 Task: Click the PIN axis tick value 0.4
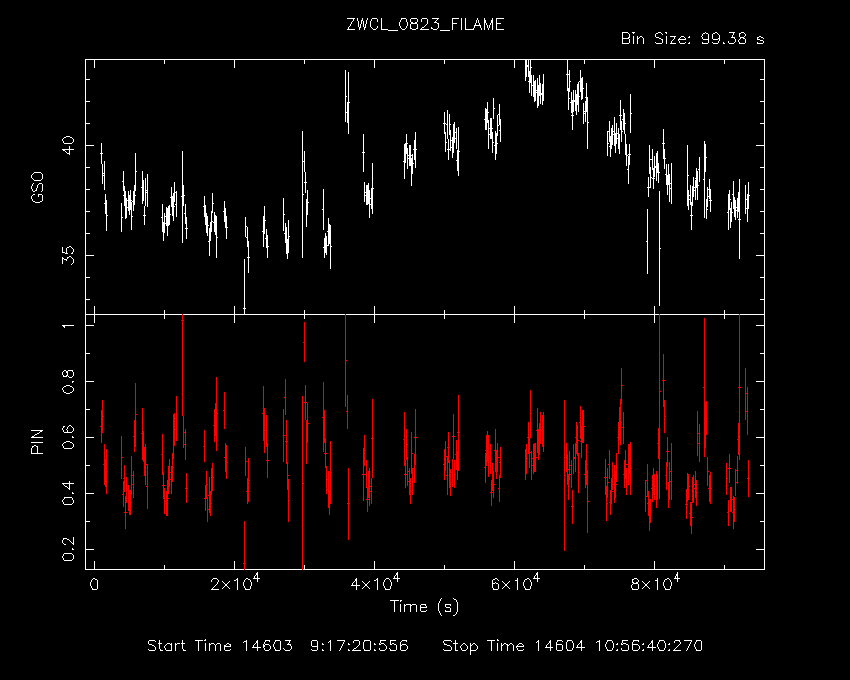click(x=68, y=493)
